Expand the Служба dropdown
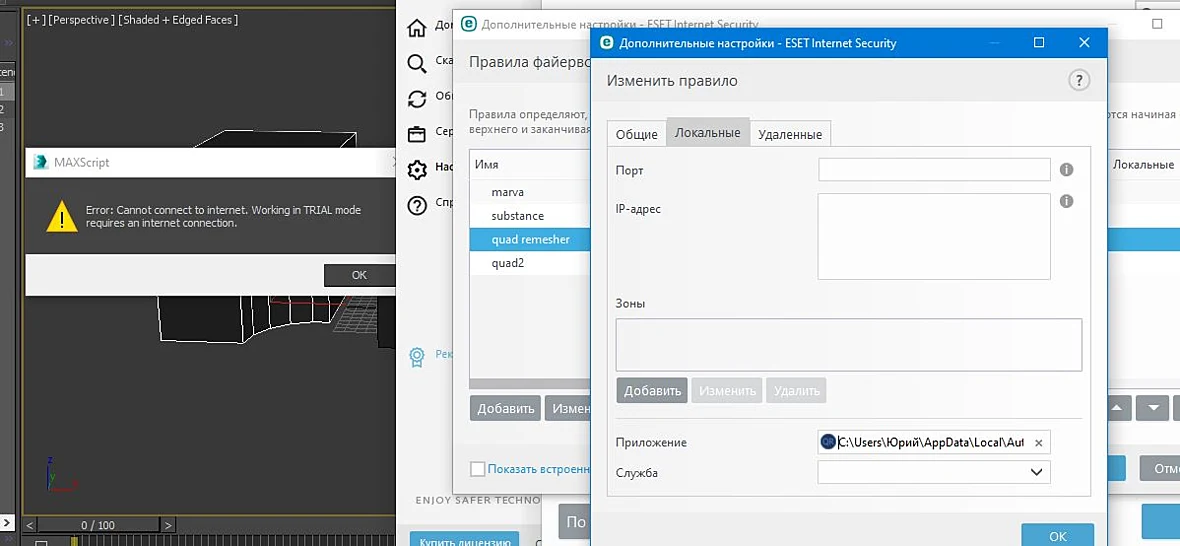Viewport: 1180px width, 546px height. coord(934,472)
